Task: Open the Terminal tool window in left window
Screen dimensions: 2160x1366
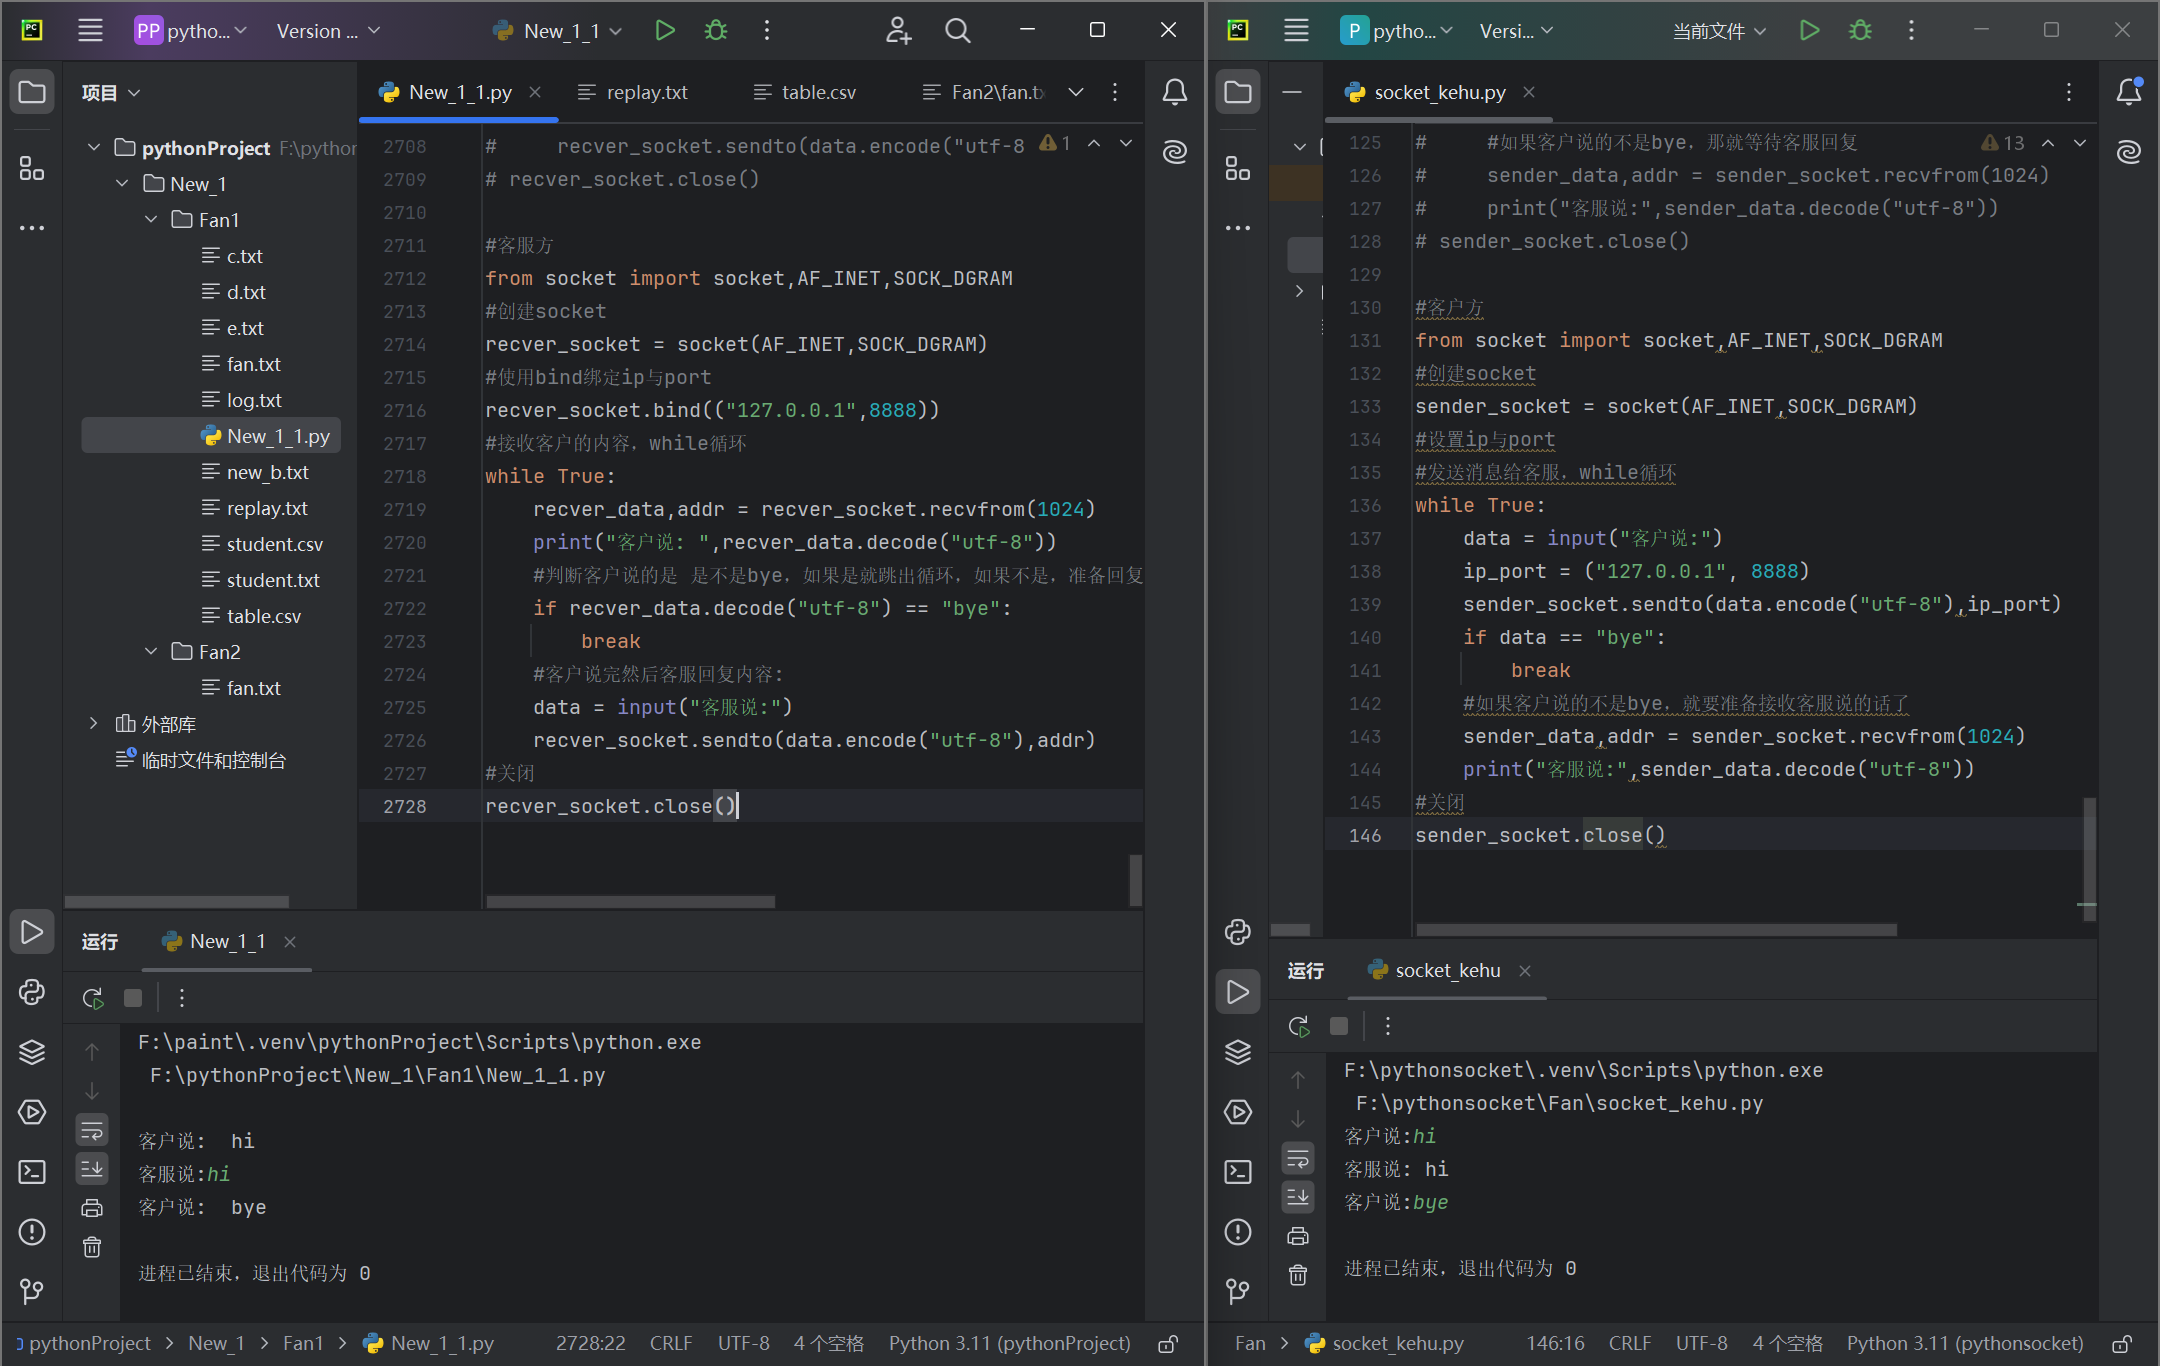Action: (32, 1172)
